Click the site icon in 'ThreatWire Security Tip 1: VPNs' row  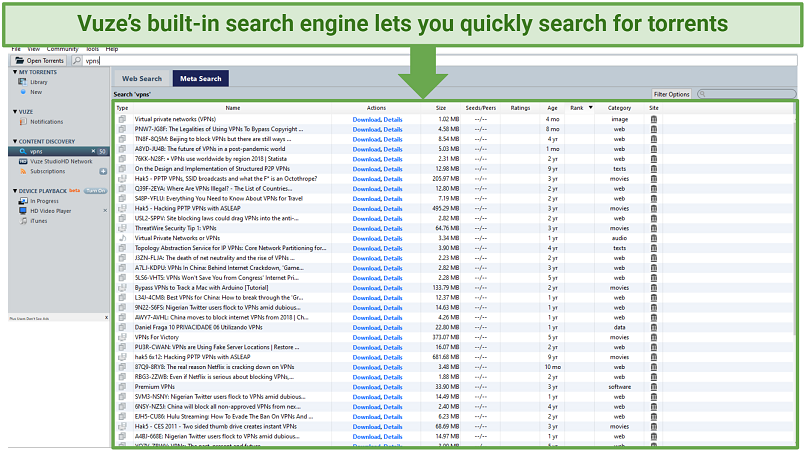click(654, 228)
